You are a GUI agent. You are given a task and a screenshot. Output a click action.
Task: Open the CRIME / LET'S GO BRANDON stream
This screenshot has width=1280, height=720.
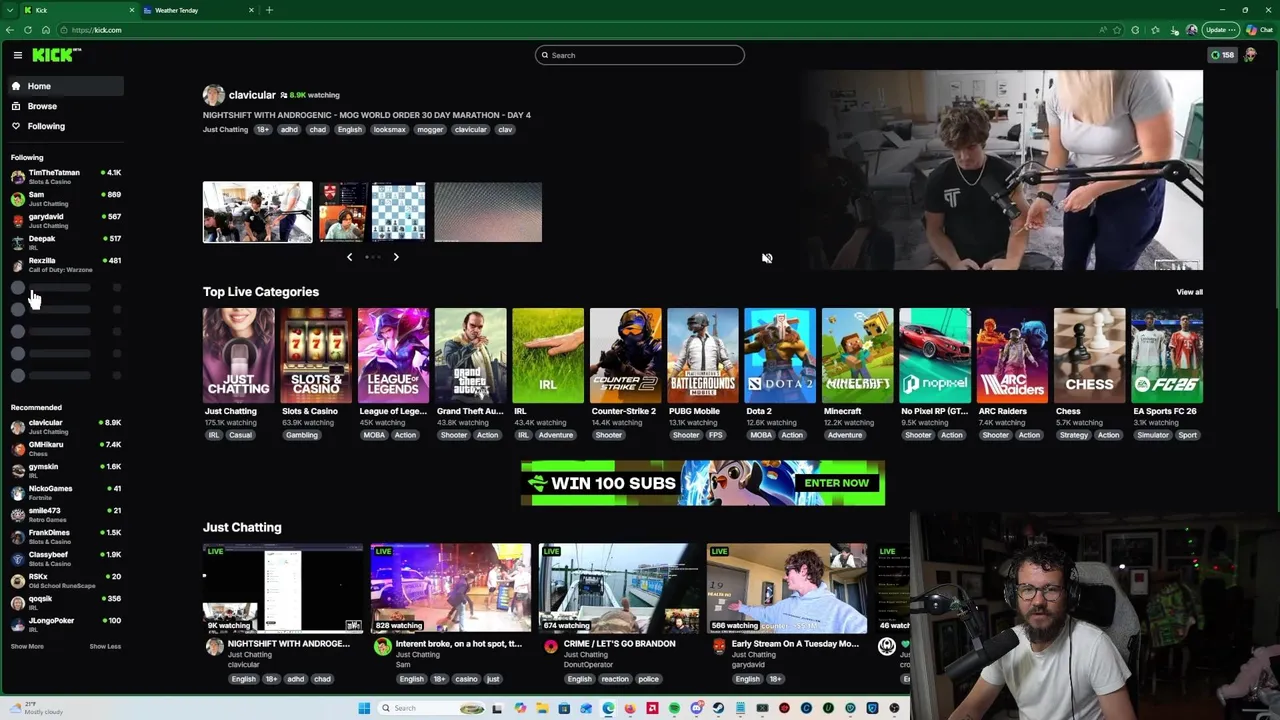point(619,589)
